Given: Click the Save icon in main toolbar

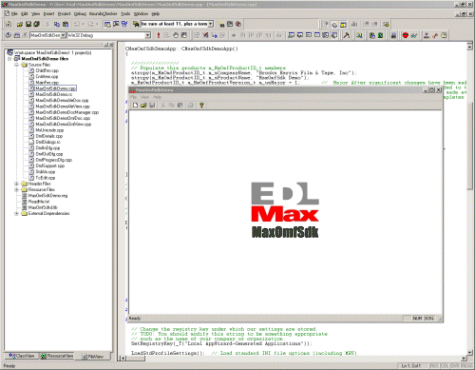Looking at the screenshot, I should [x=28, y=24].
